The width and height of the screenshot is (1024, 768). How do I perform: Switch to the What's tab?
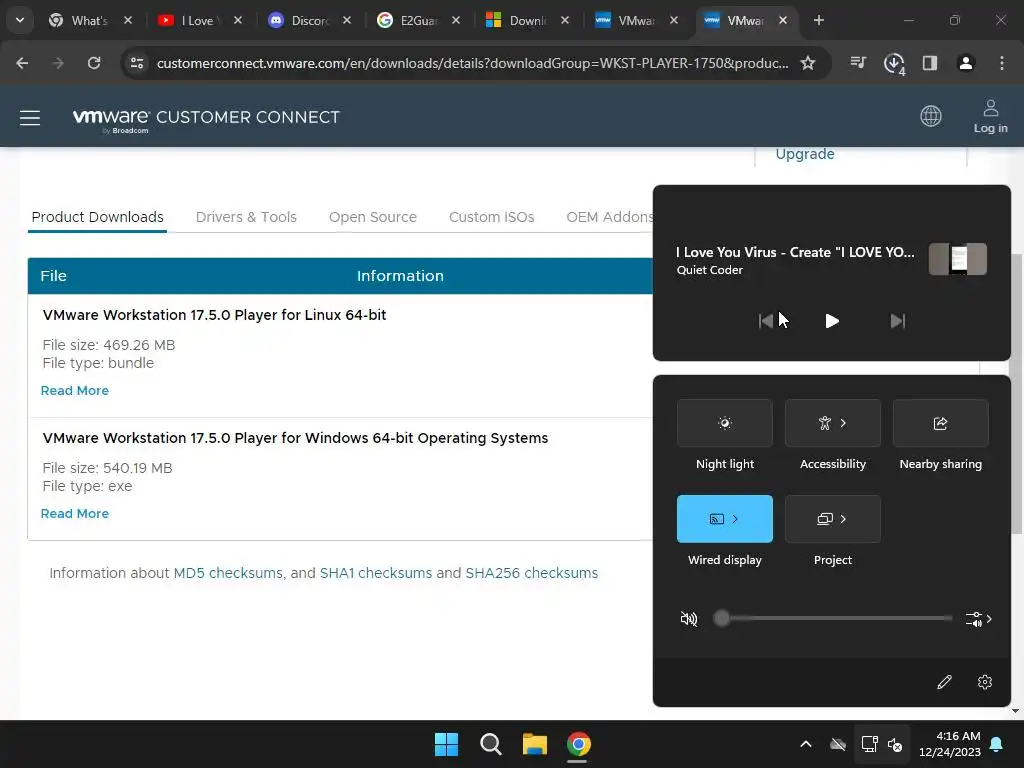tap(89, 21)
